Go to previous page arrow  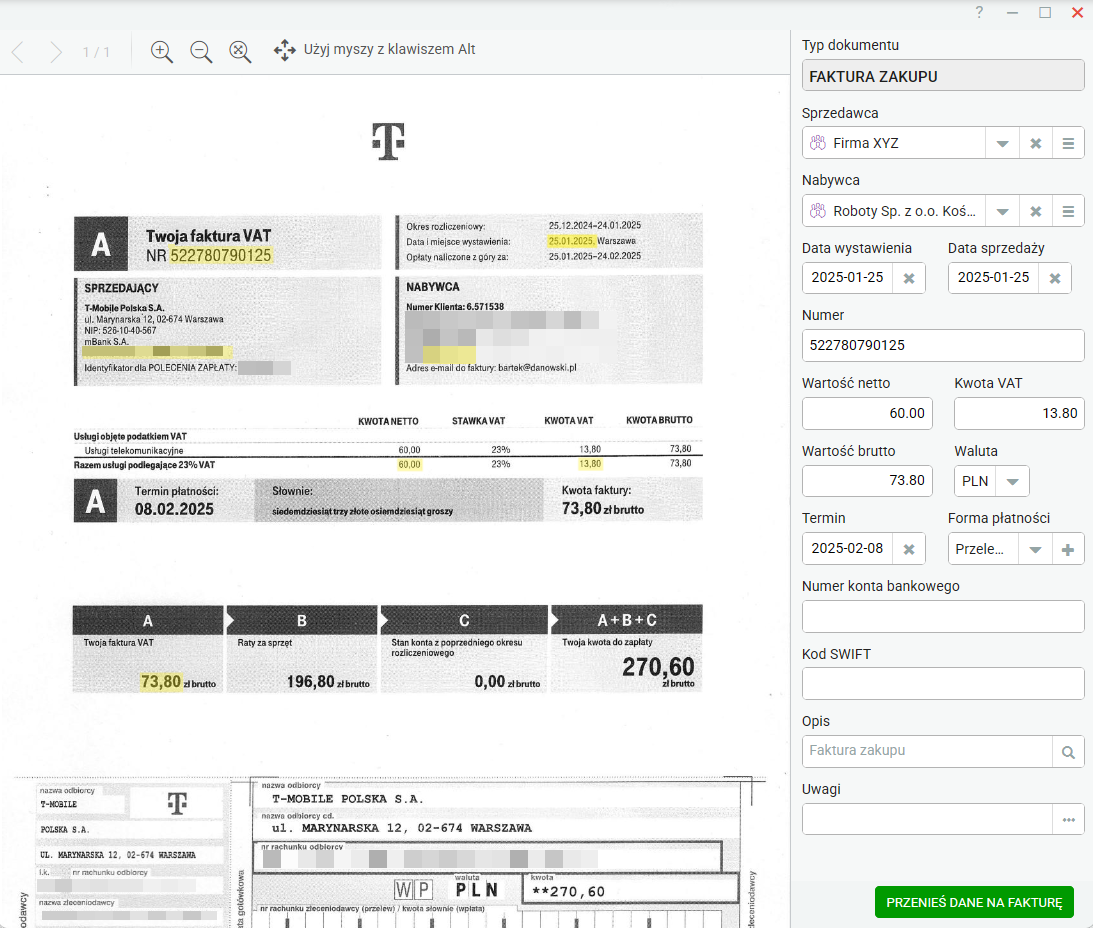[x=18, y=52]
